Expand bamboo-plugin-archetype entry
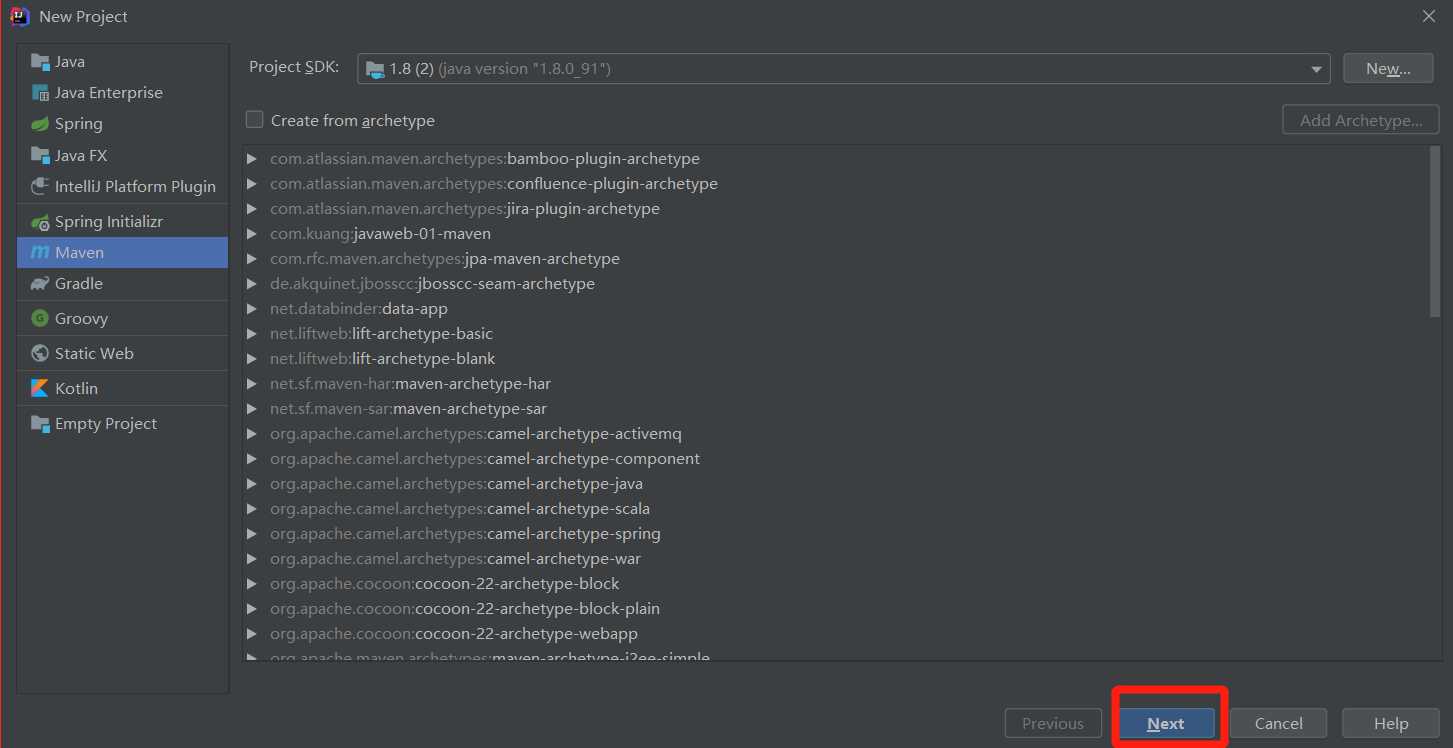 252,159
